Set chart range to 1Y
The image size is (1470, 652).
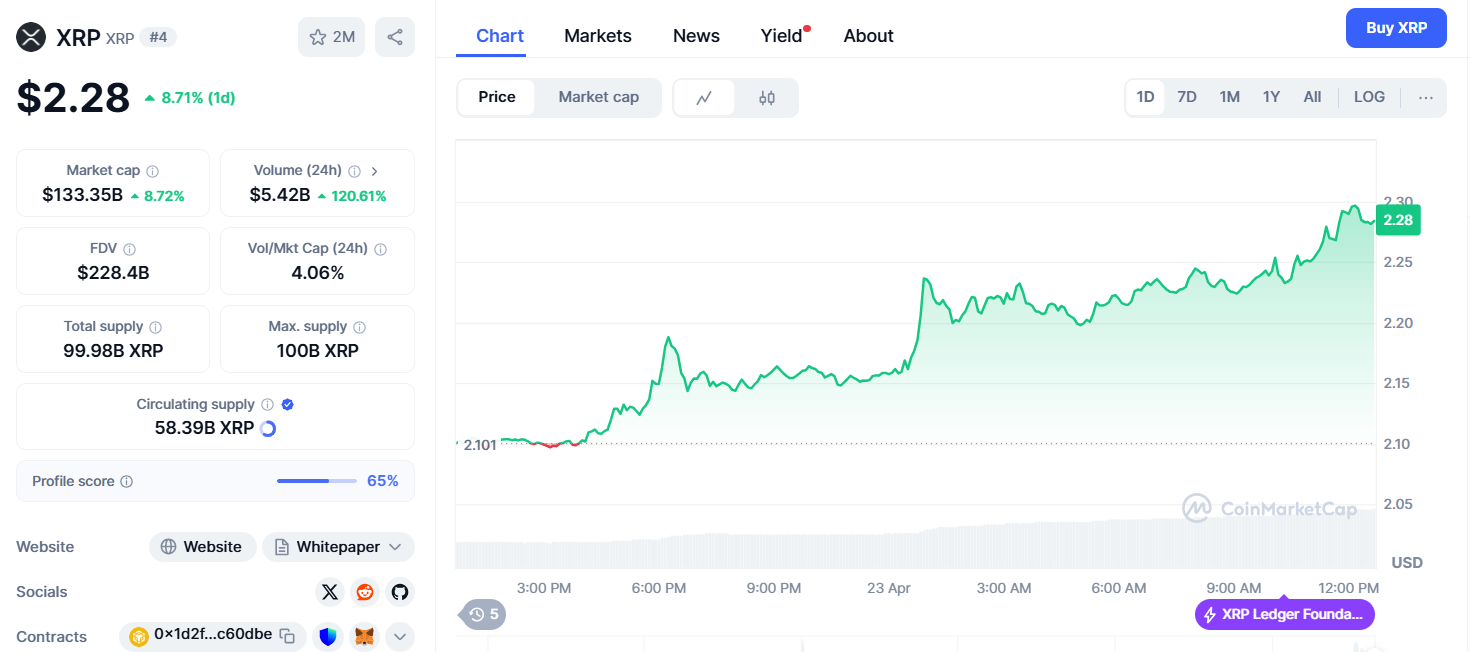pyautogui.click(x=1271, y=98)
